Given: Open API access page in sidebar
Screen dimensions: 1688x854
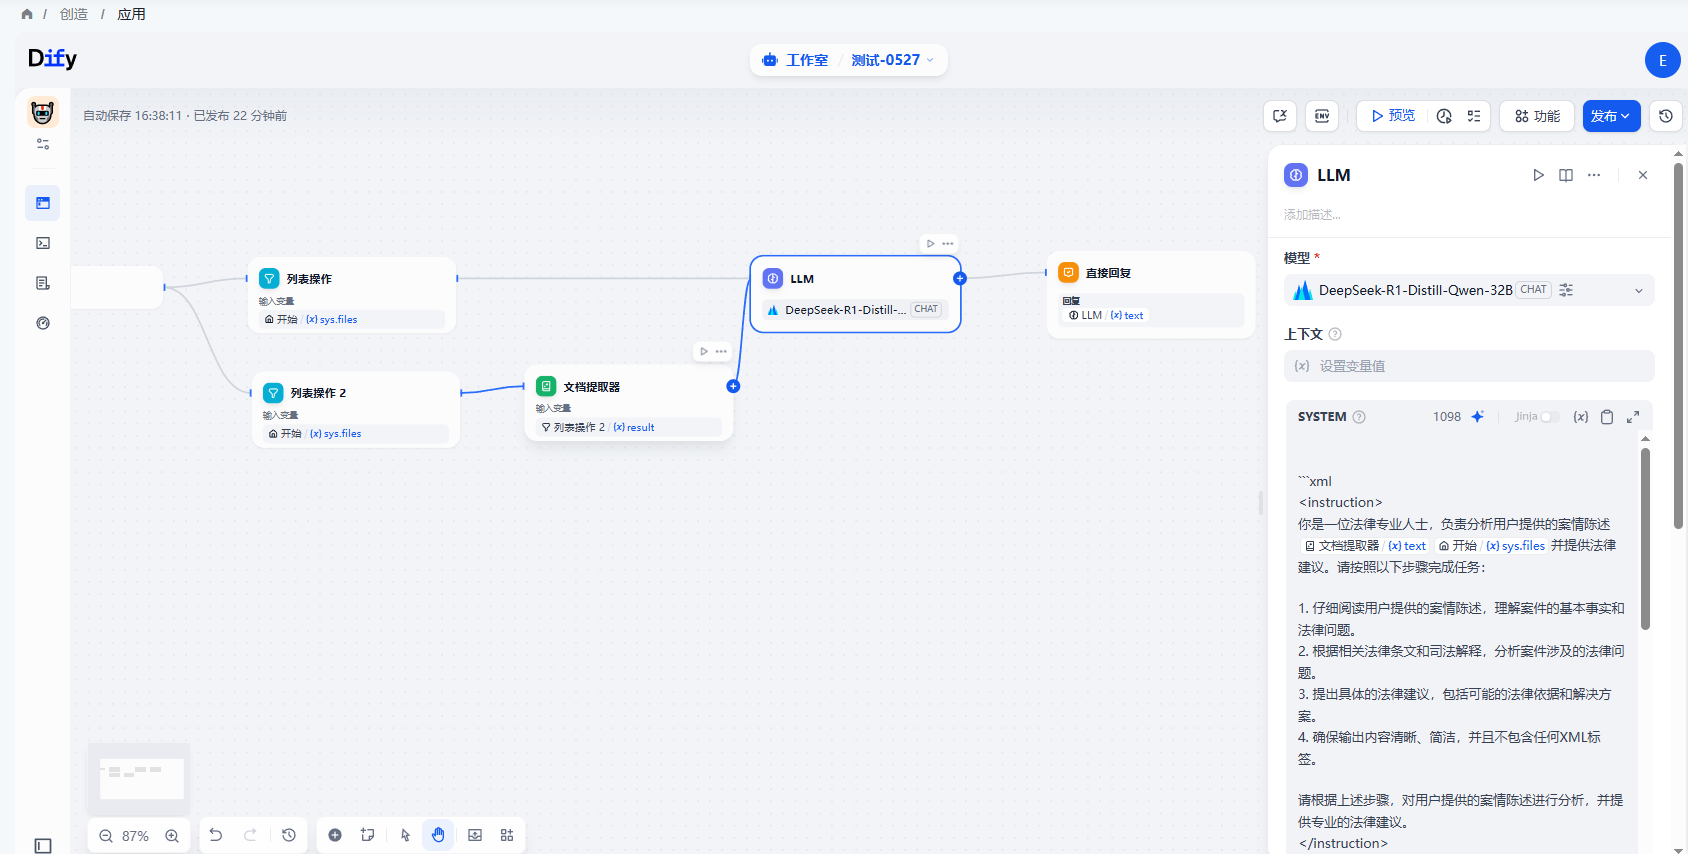Looking at the screenshot, I should coord(43,243).
